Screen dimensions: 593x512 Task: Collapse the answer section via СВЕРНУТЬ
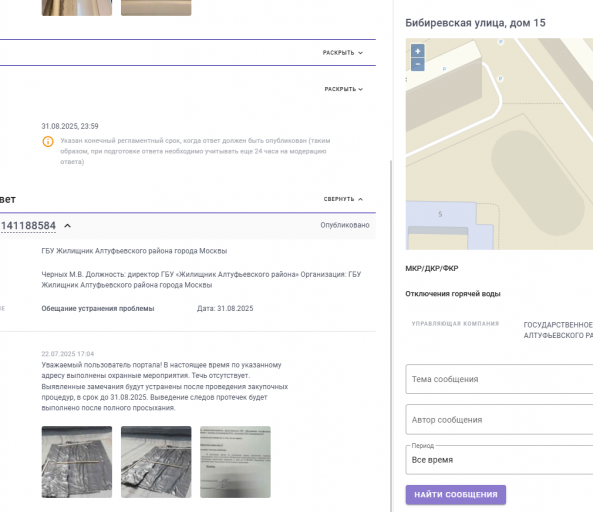pyautogui.click(x=343, y=199)
